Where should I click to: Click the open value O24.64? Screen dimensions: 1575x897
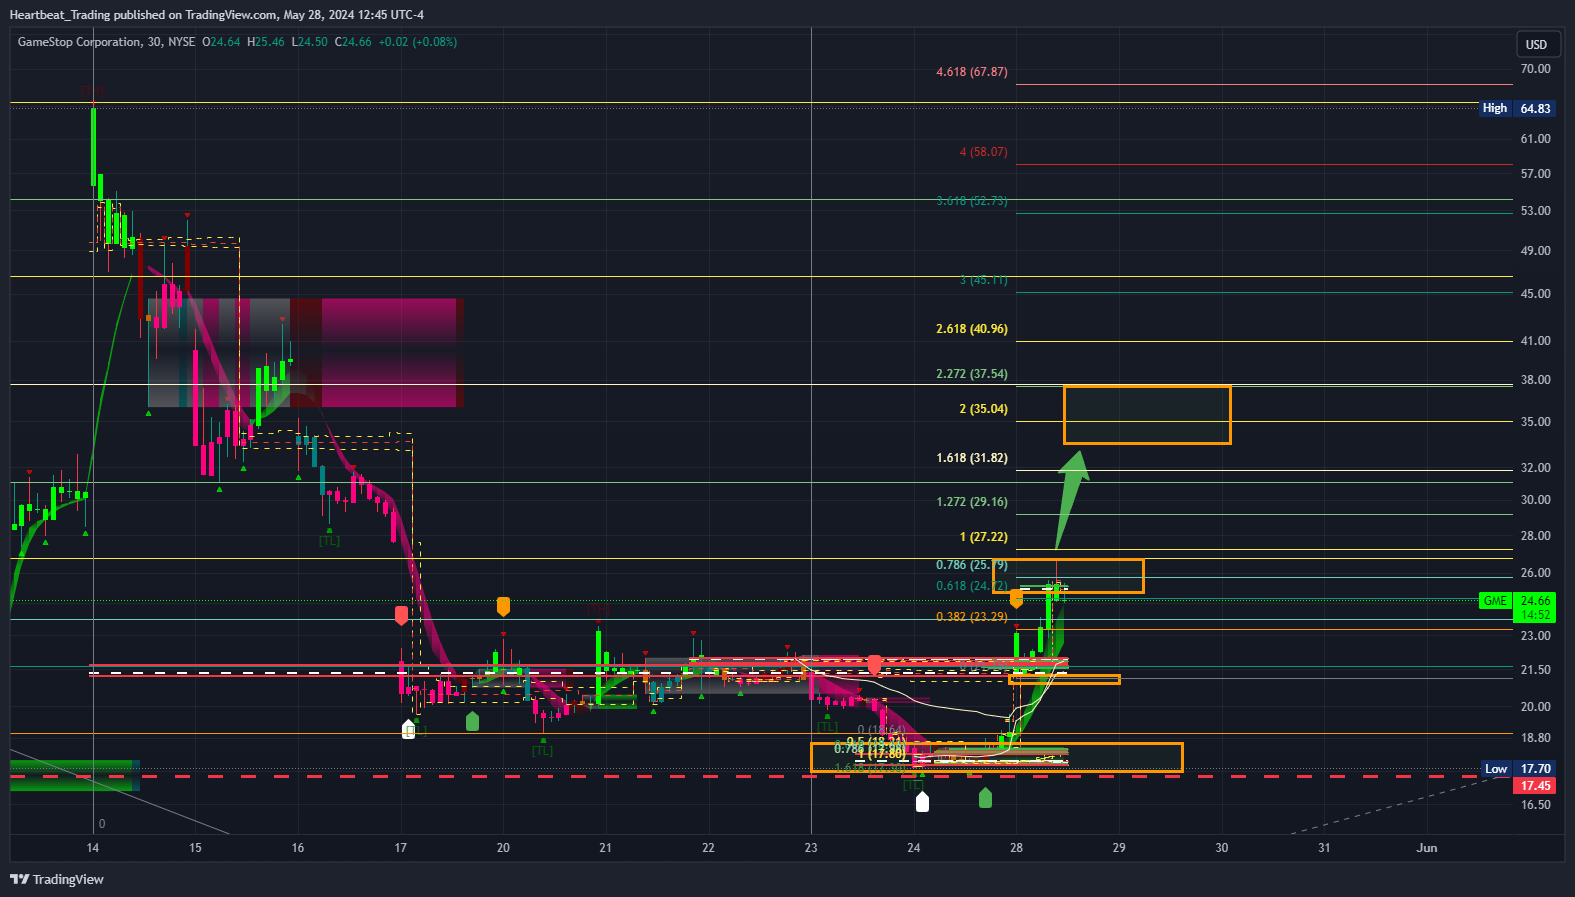point(221,42)
